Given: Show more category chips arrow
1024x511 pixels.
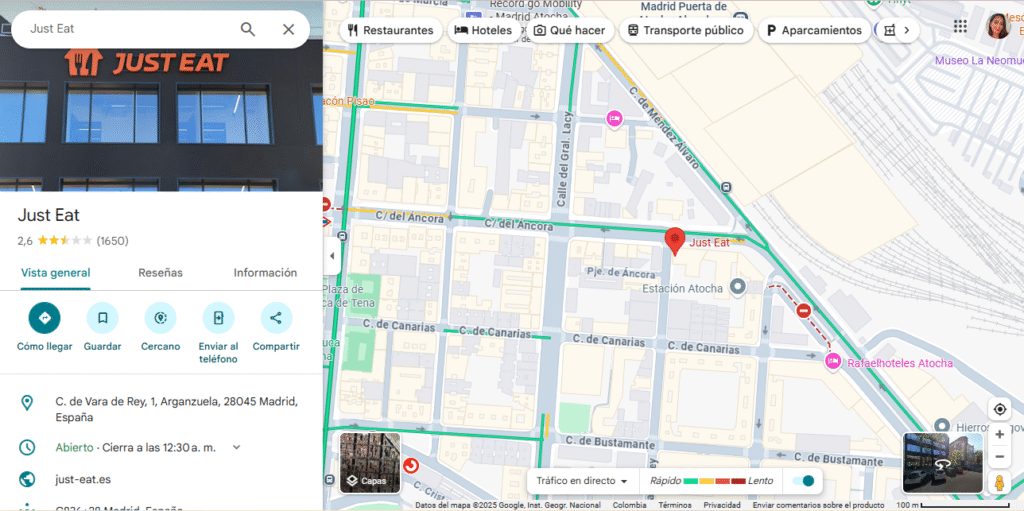Looking at the screenshot, I should (906, 30).
